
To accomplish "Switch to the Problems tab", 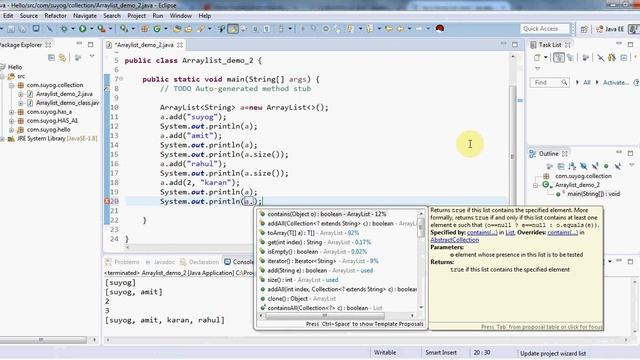I will pos(122,262).
